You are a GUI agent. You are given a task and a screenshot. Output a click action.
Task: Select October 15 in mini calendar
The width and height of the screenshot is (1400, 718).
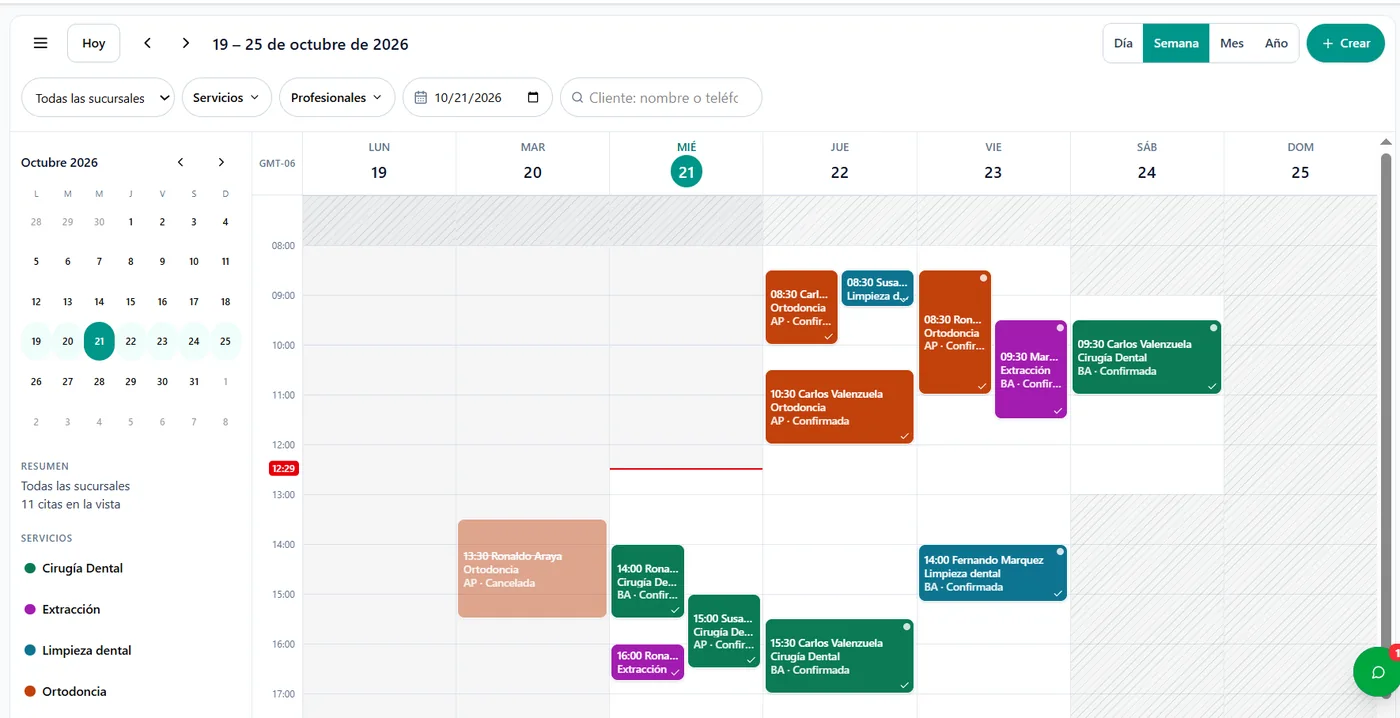tap(130, 302)
